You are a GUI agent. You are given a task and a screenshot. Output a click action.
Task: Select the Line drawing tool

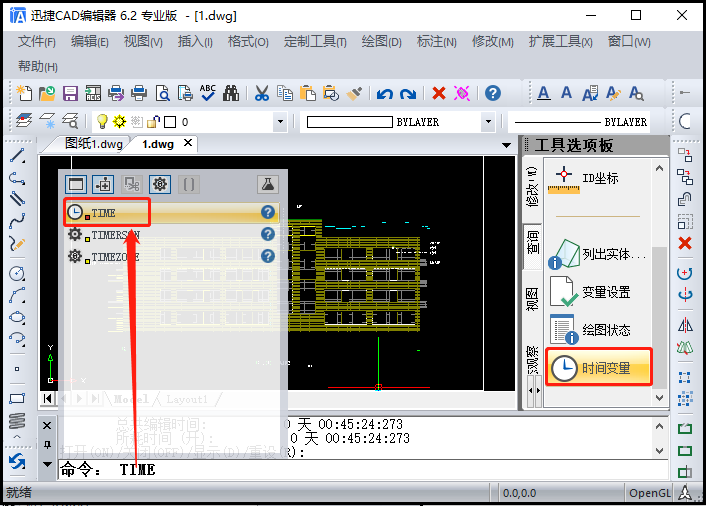(17, 156)
